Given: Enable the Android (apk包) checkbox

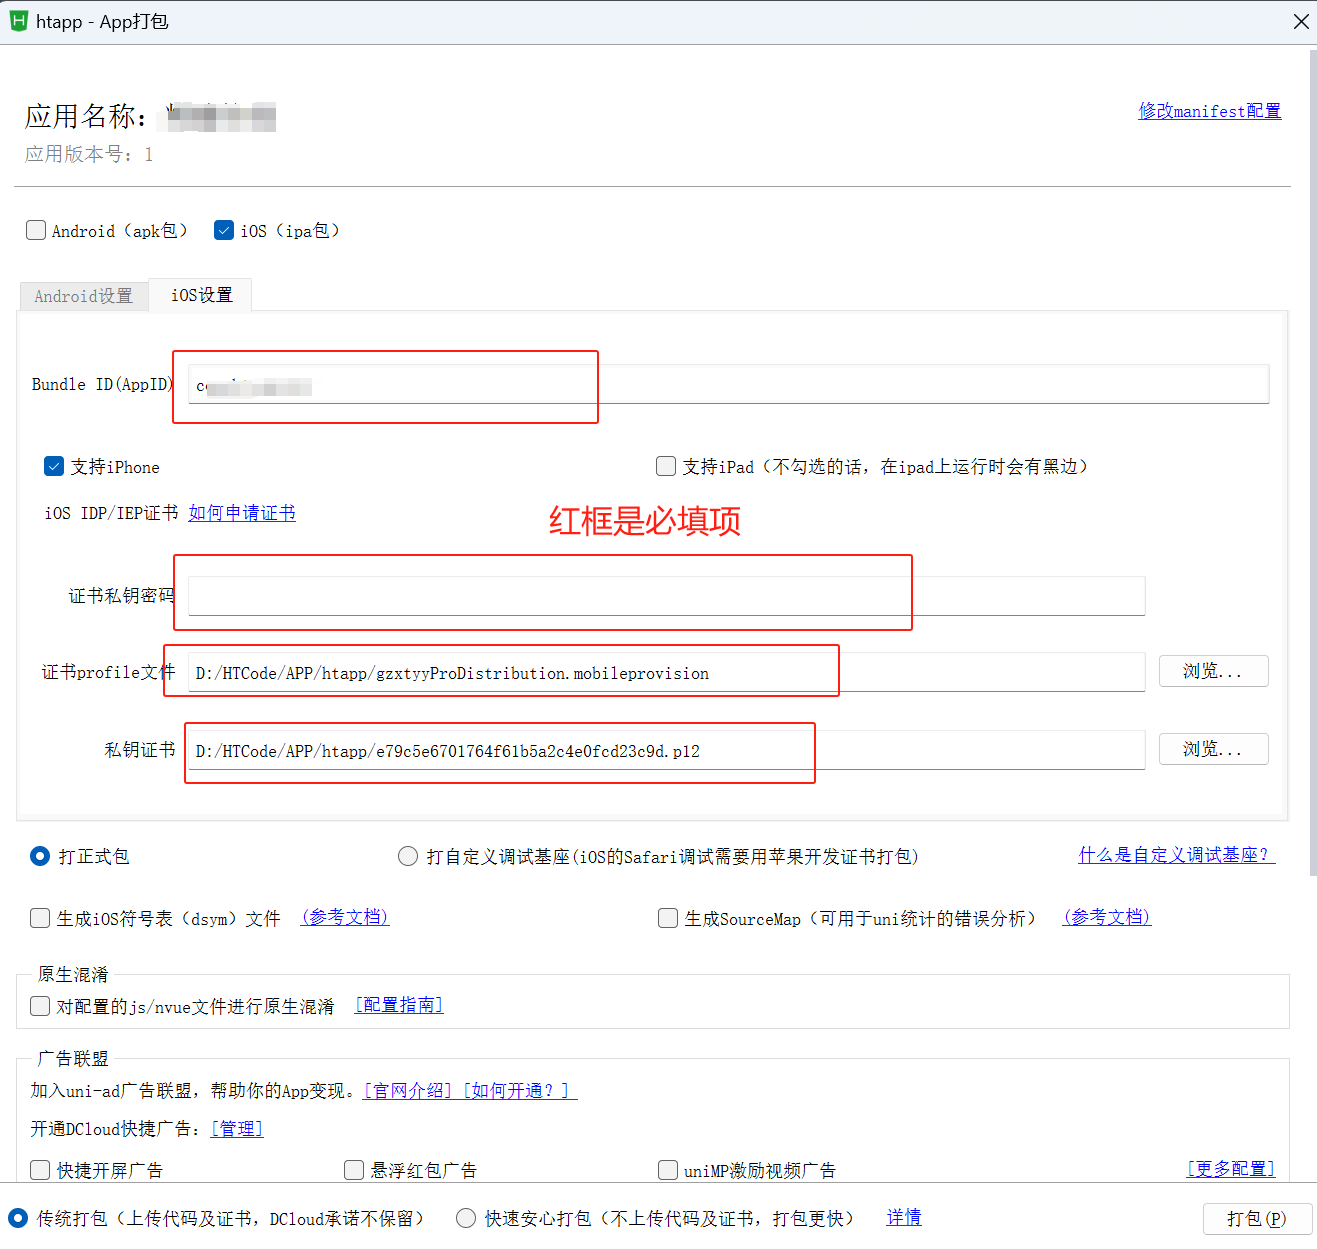Looking at the screenshot, I should [x=36, y=231].
